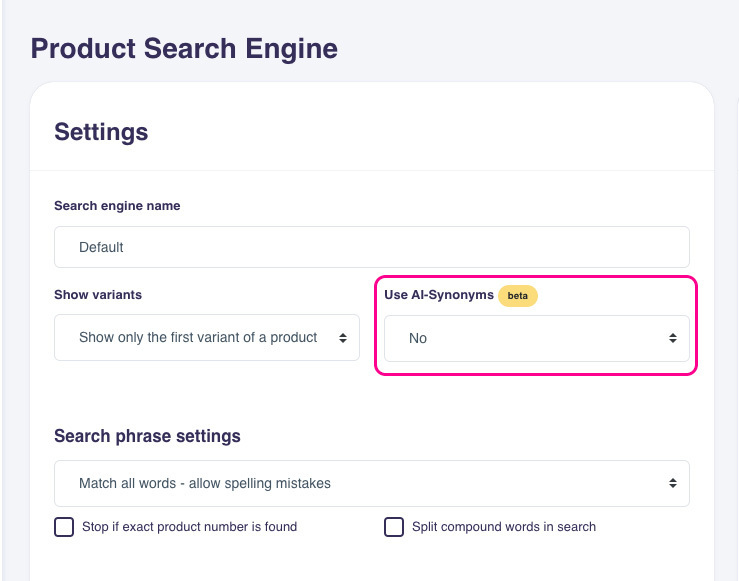Click the Search engine name input field

tap(371, 247)
